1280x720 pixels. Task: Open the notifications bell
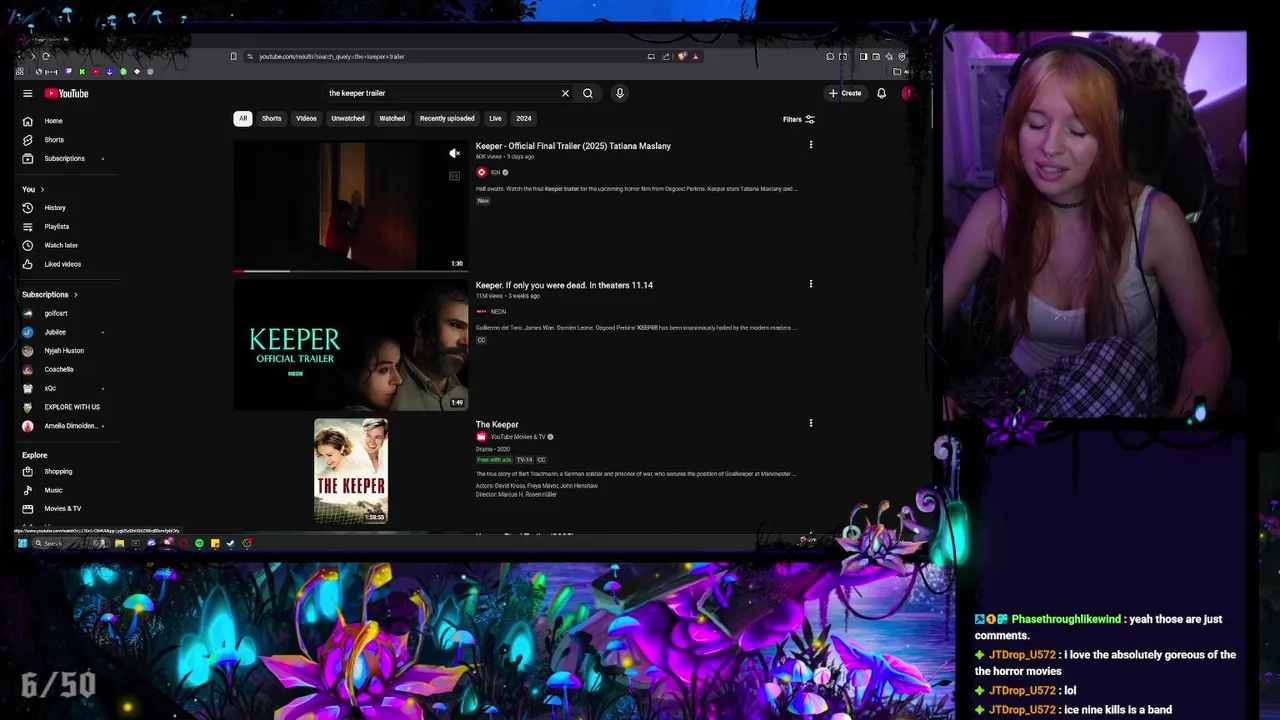[x=881, y=93]
